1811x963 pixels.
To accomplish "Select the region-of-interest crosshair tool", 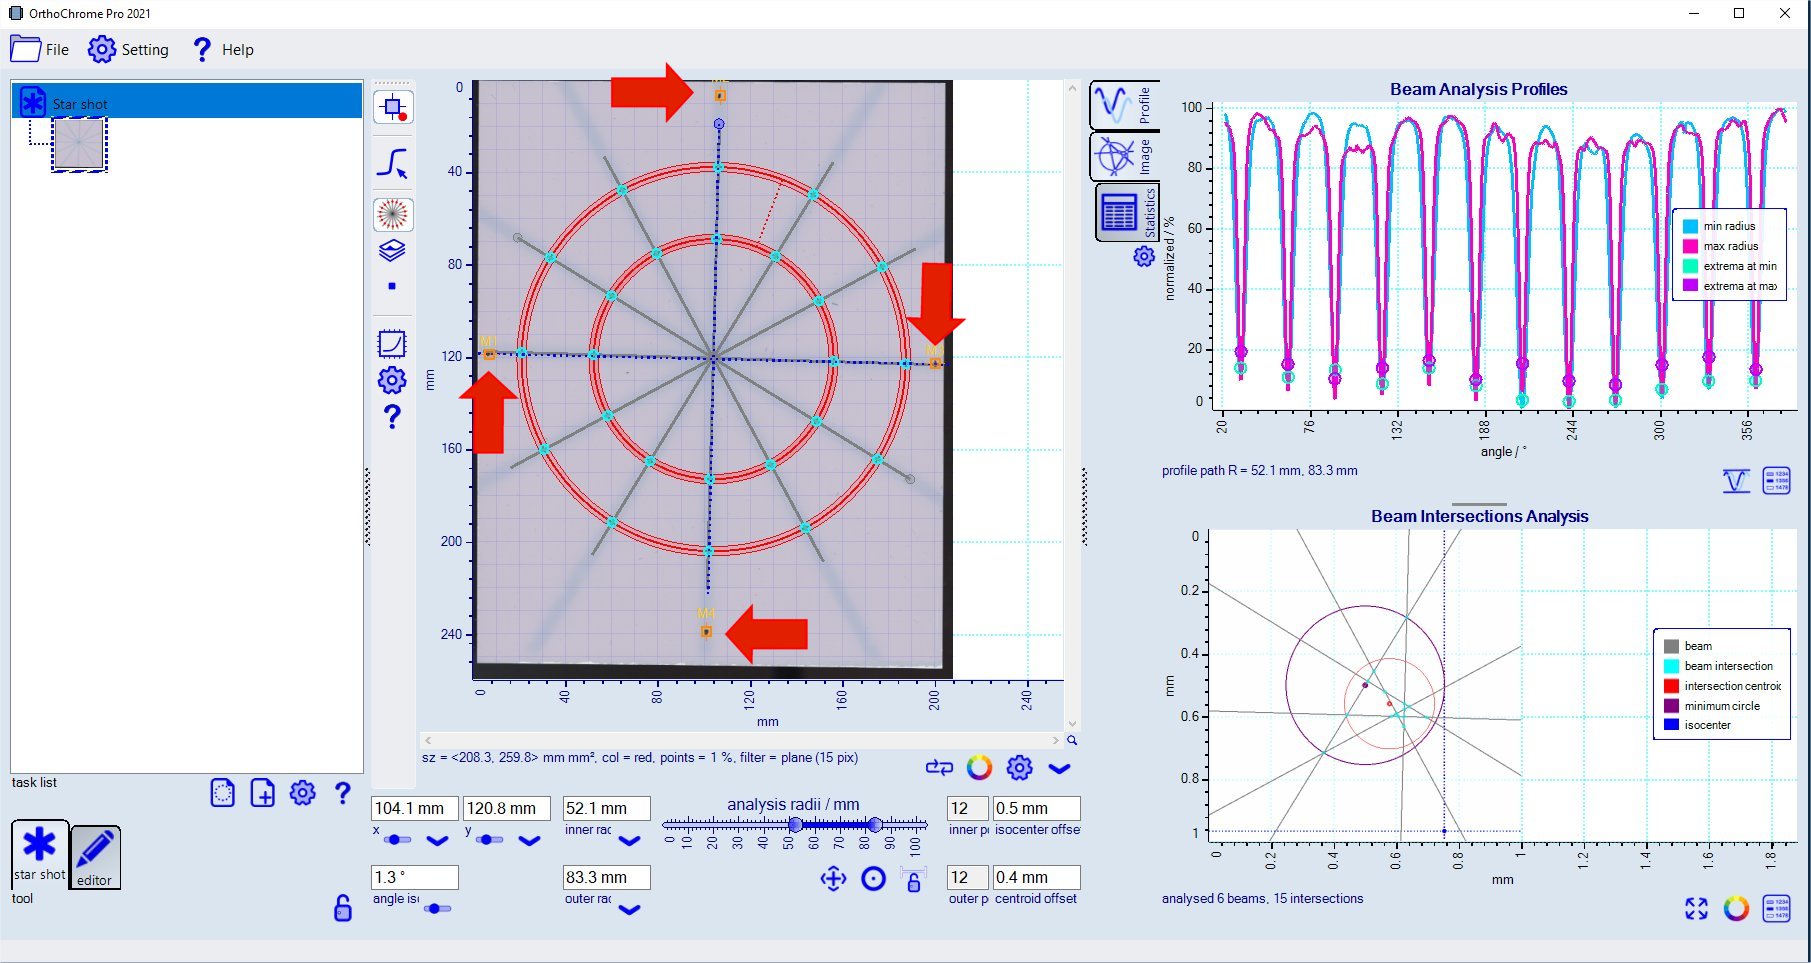I will [393, 107].
